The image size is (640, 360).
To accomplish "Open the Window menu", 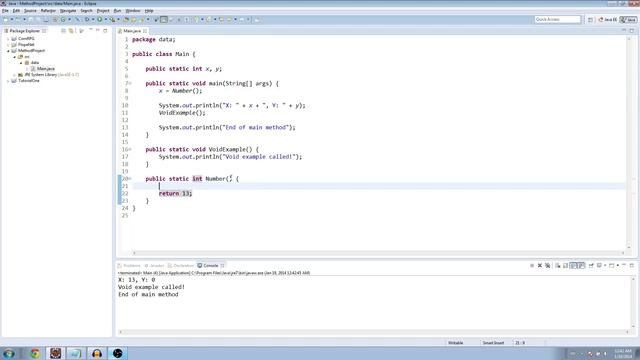I will [x=133, y=11].
